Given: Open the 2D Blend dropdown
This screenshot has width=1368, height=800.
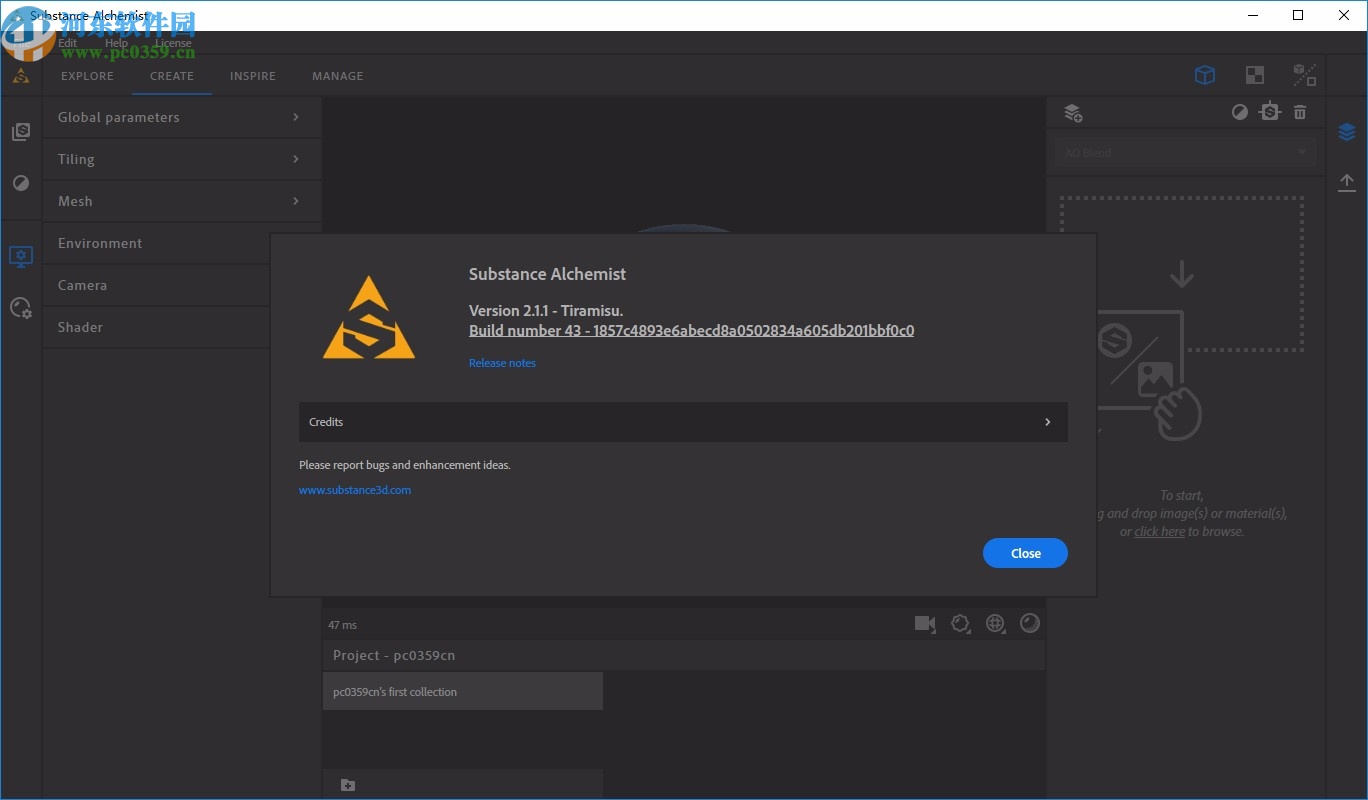Looking at the screenshot, I should click(1186, 153).
